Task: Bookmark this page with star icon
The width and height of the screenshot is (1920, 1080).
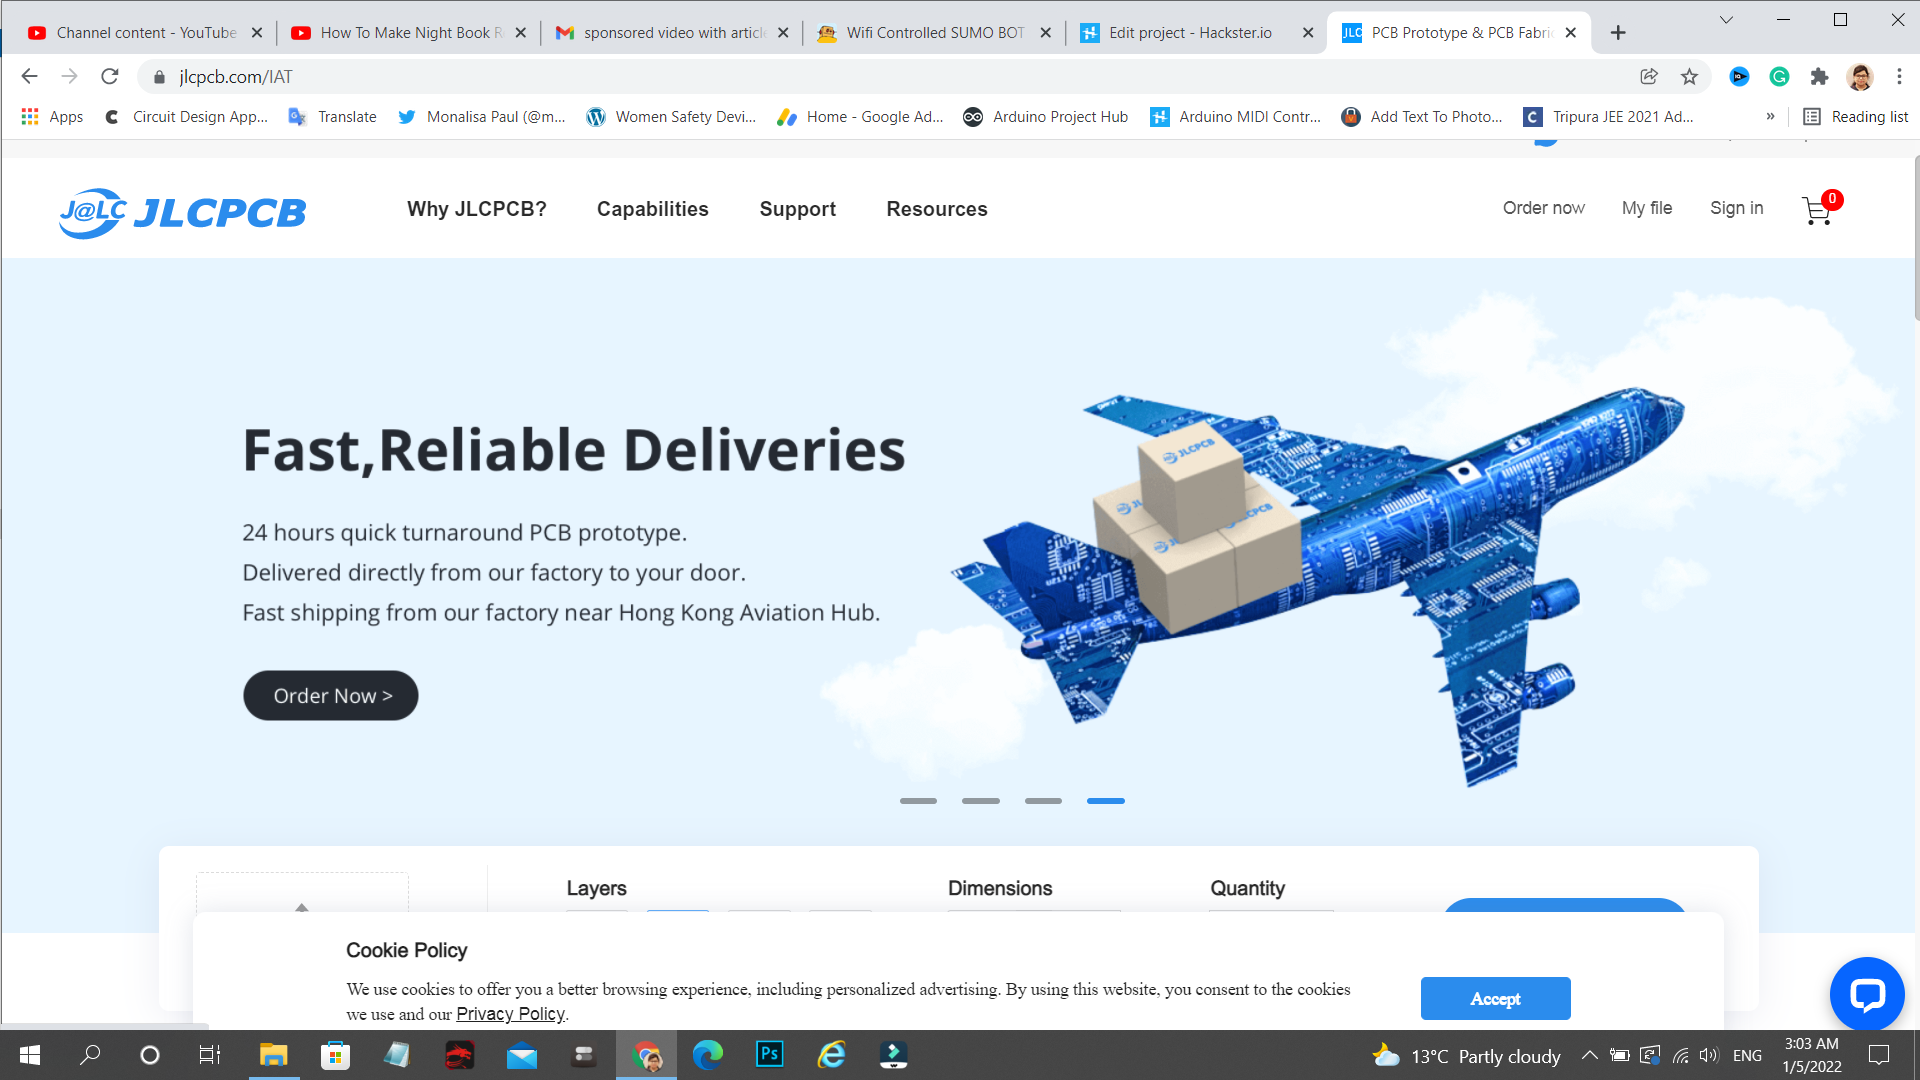Action: [1689, 77]
